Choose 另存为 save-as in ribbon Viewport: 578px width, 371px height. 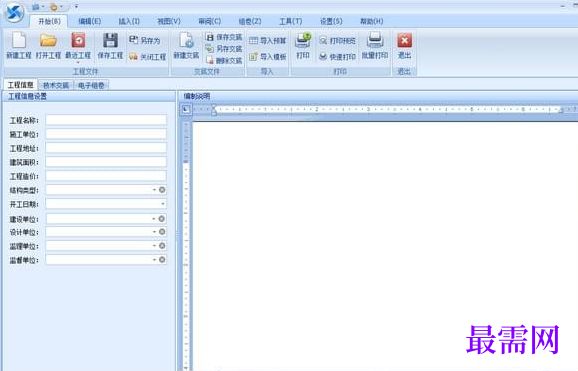145,40
